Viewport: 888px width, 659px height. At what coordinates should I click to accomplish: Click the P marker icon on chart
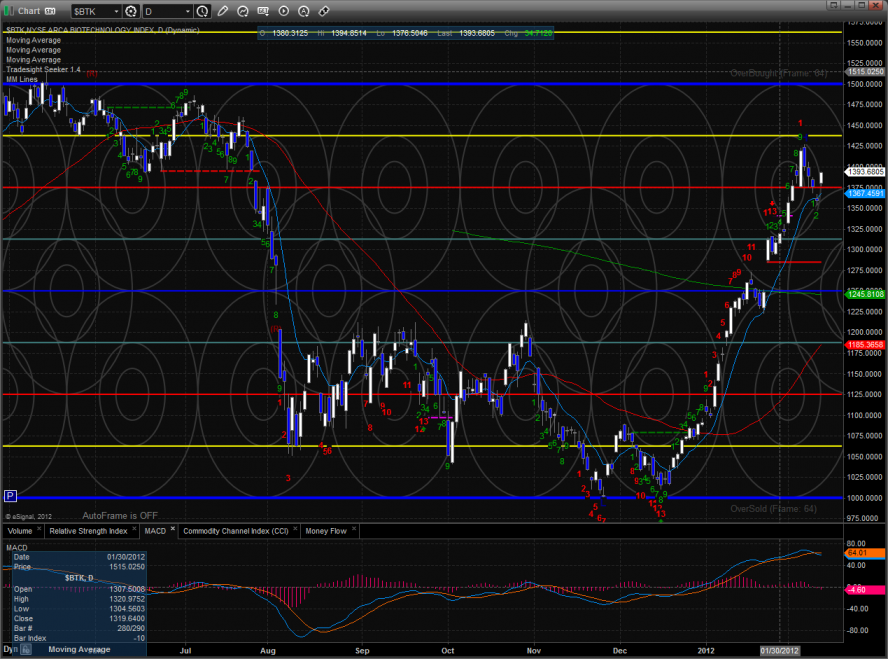[x=10, y=496]
